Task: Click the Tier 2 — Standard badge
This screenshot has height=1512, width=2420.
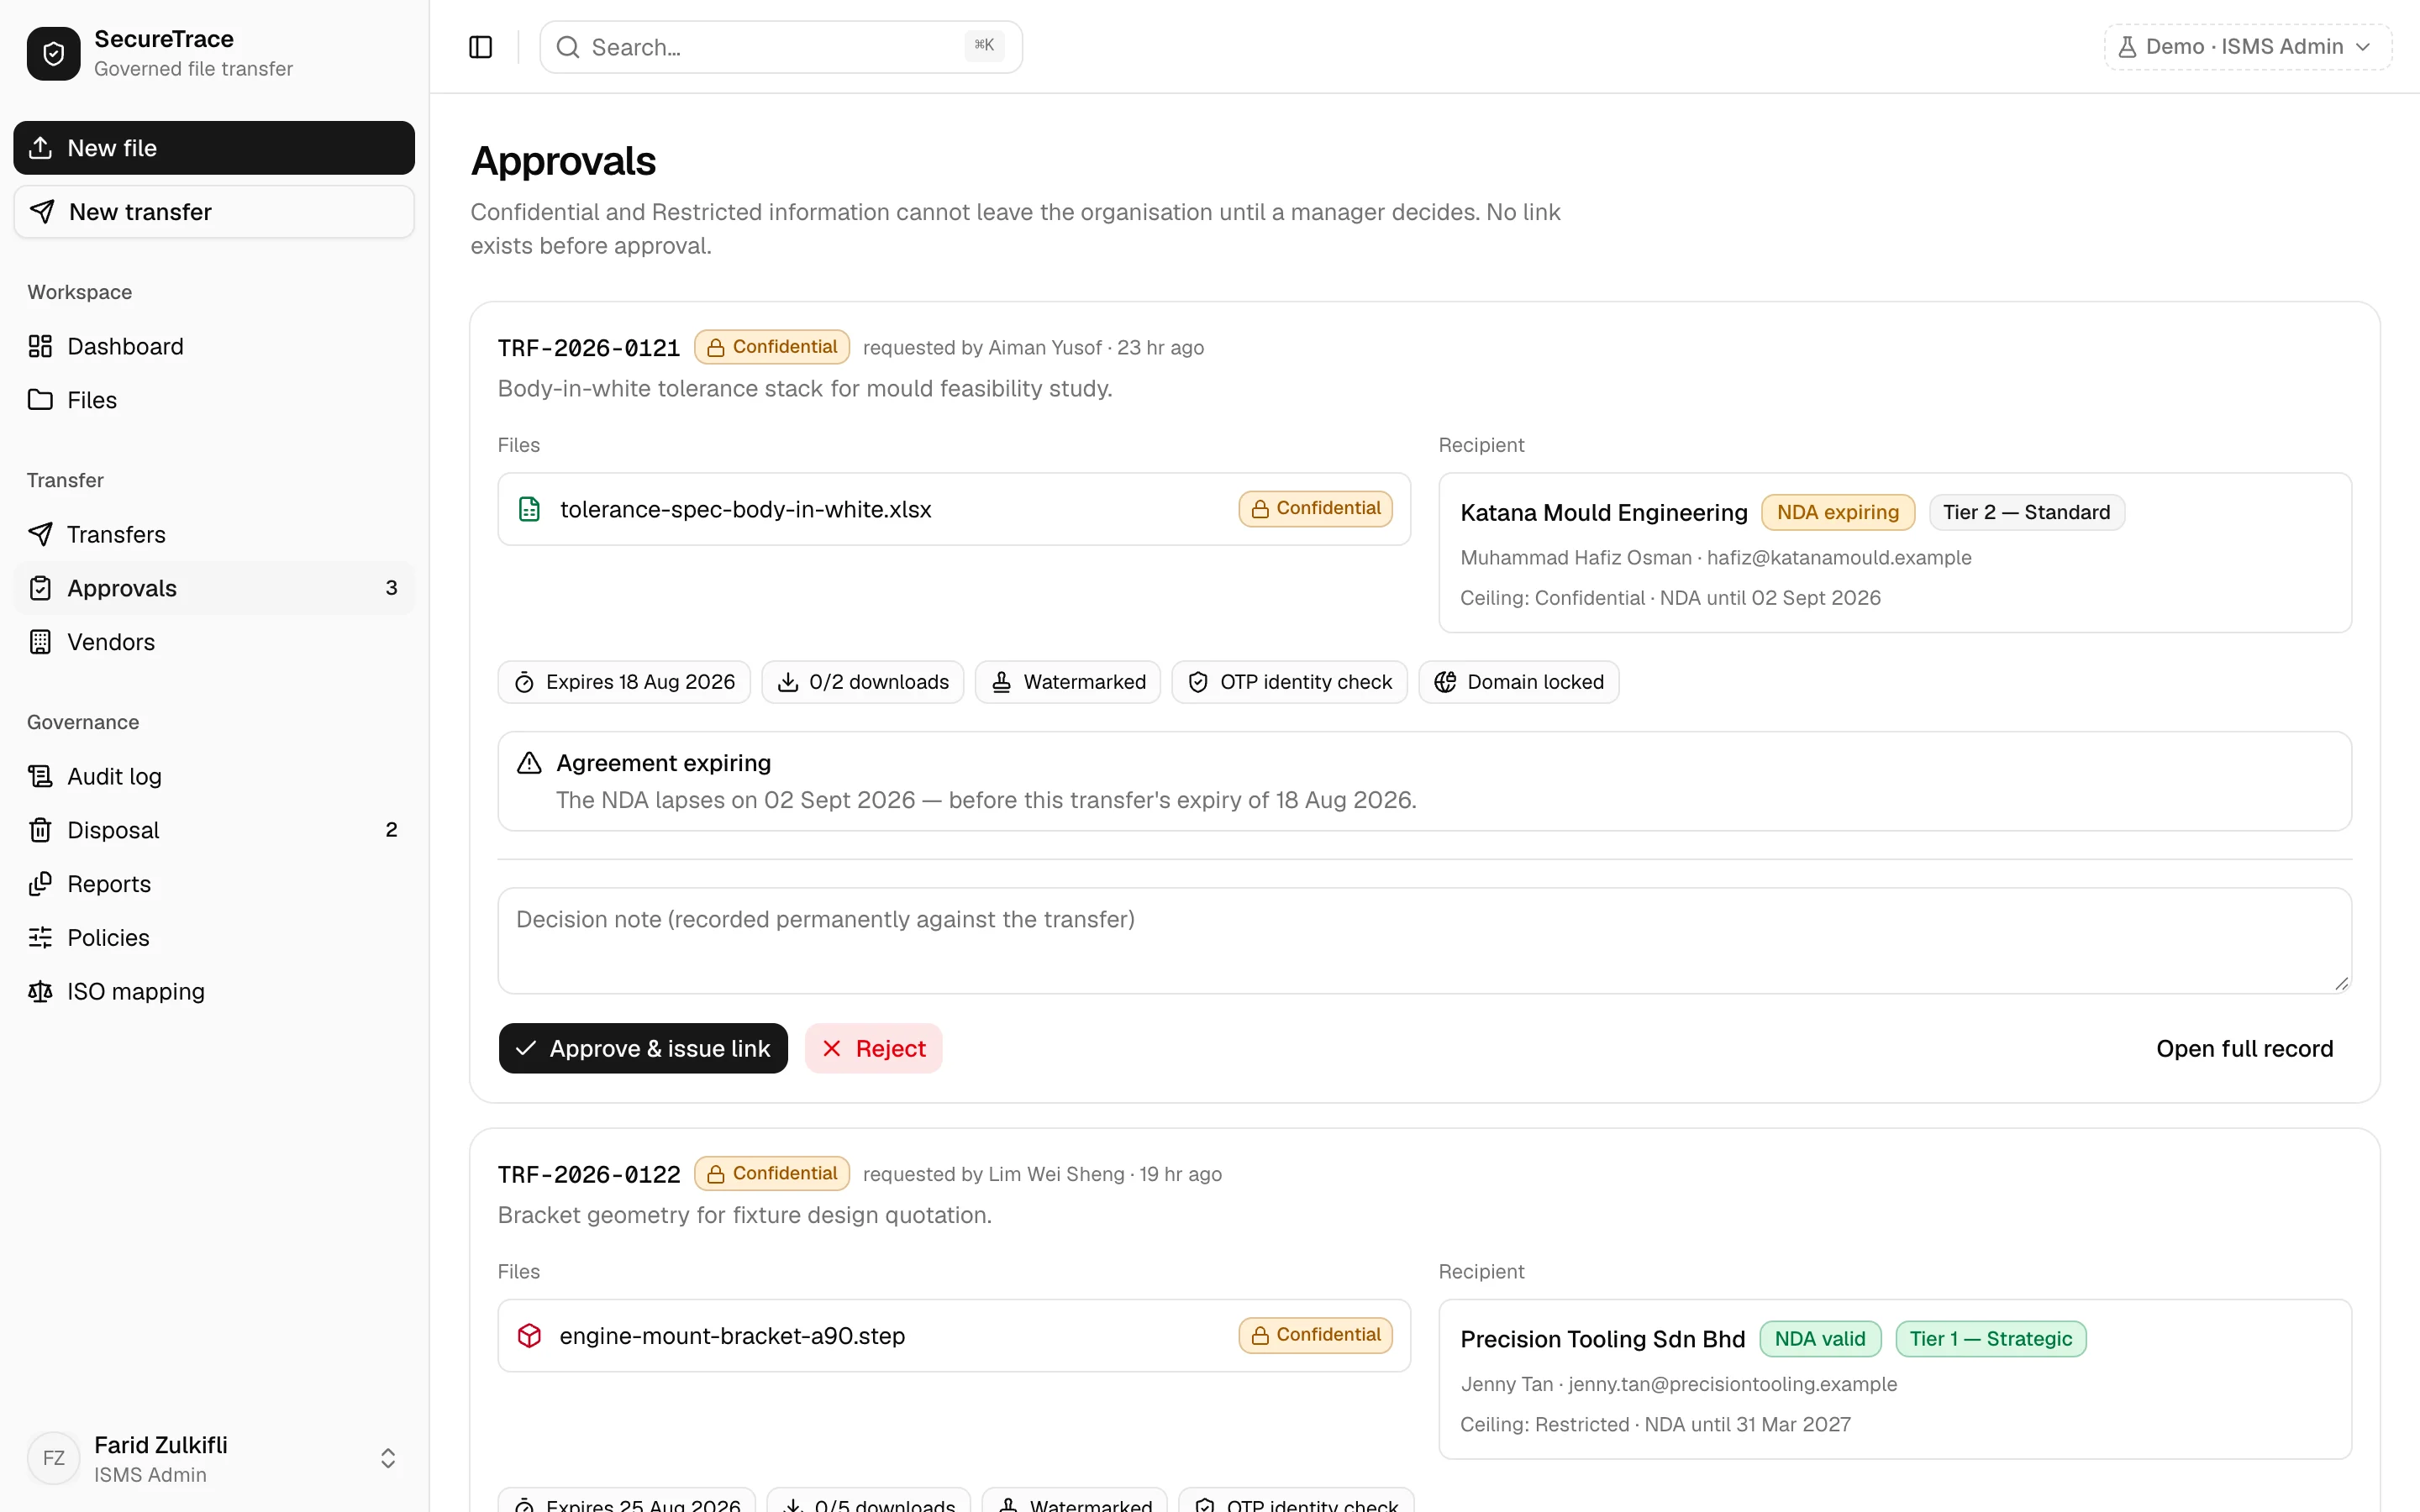Action: 2026,512
